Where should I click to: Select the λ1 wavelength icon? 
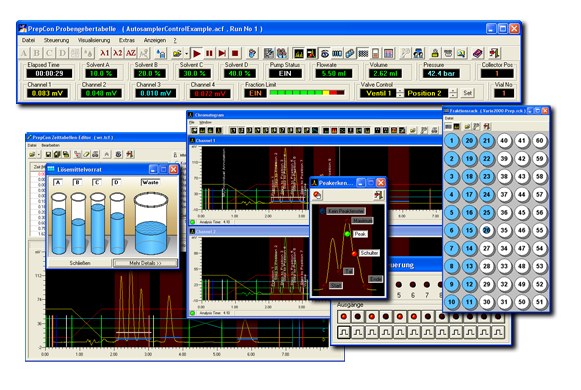click(x=105, y=53)
